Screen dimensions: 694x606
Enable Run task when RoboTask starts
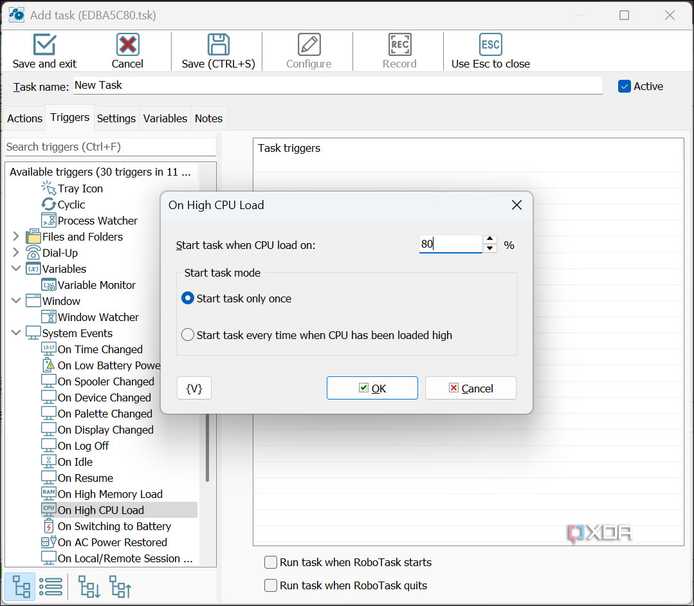pos(270,562)
